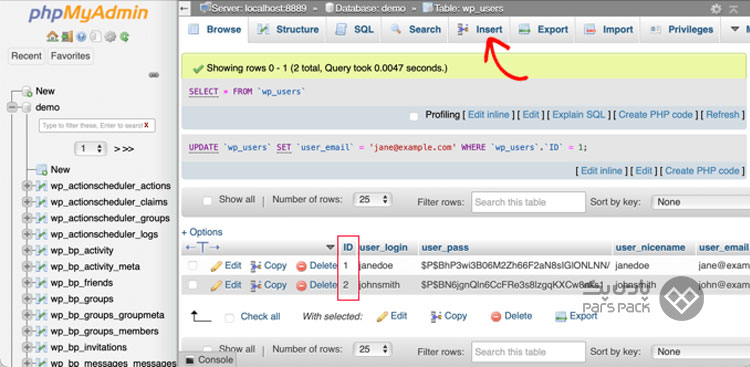This screenshot has width=750, height=367.
Task: Open the Insert tab
Action: 479,30
